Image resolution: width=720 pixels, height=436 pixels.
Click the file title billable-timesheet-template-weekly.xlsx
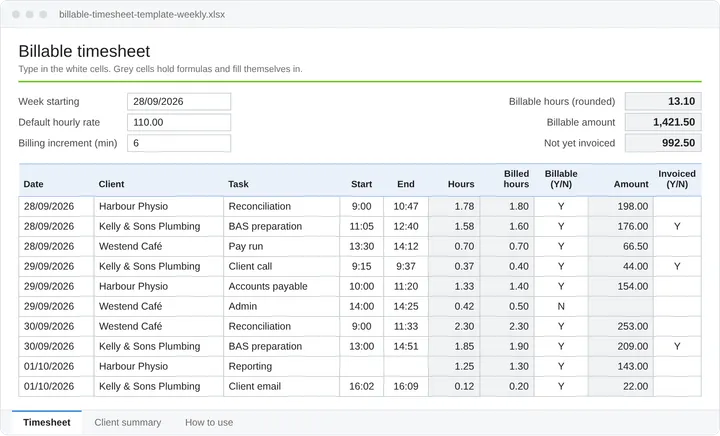pyautogui.click(x=142, y=14)
